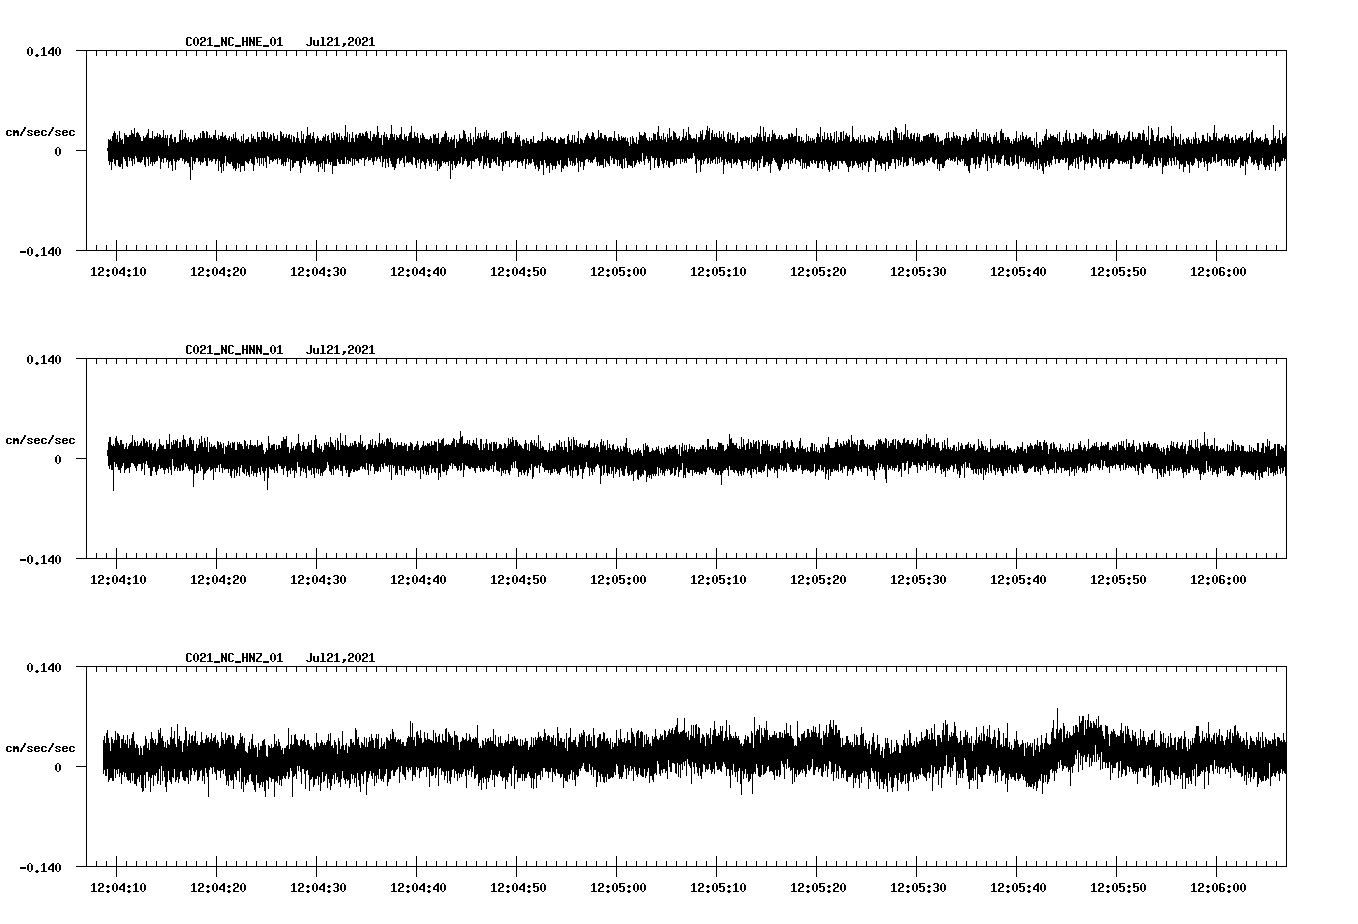Click the Jul21,2021 date on the HNE plot
Image resolution: width=1358 pixels, height=924 pixels.
[x=341, y=42]
